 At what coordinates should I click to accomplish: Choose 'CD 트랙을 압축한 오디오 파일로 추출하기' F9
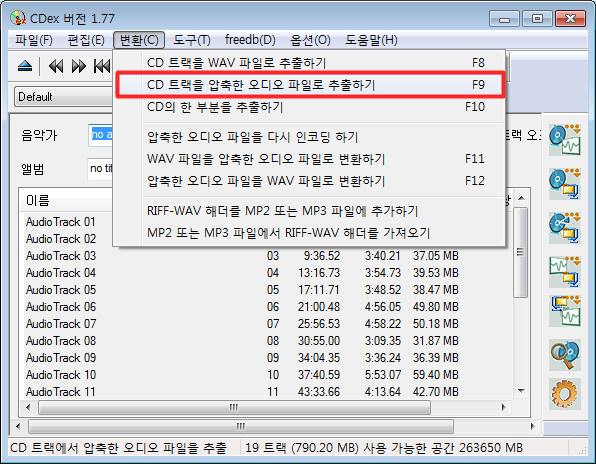click(309, 85)
